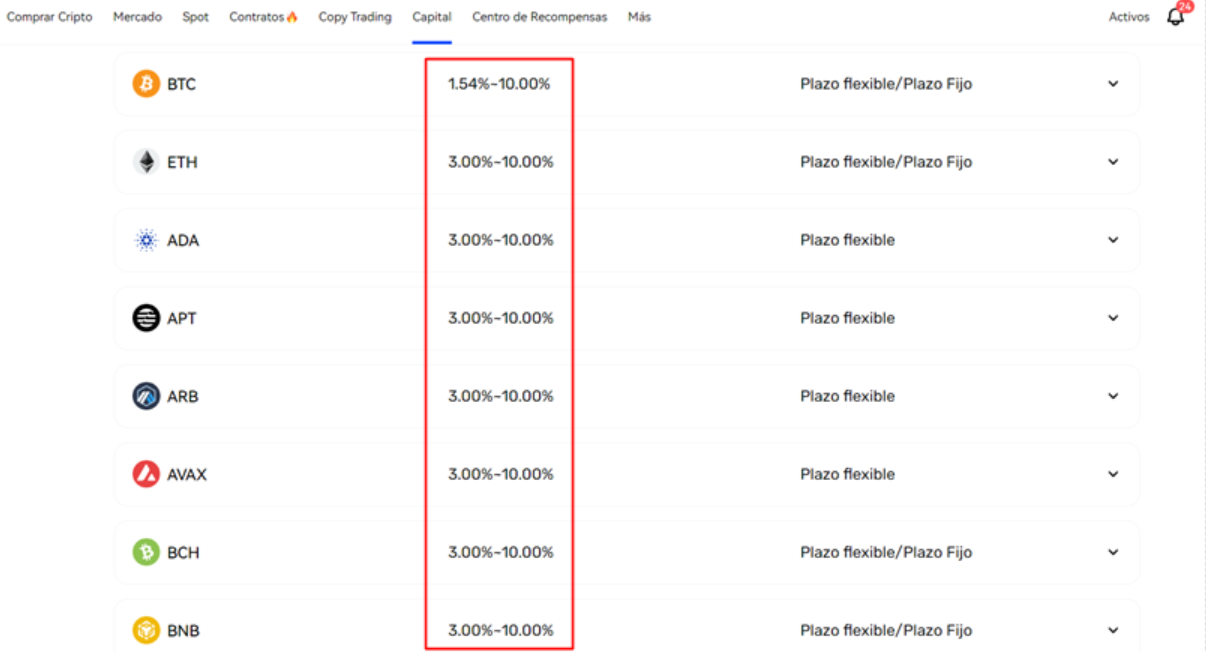Click the ARB rate 3.00%~10.00%
Screen dimensions: 1206x652
(x=500, y=396)
